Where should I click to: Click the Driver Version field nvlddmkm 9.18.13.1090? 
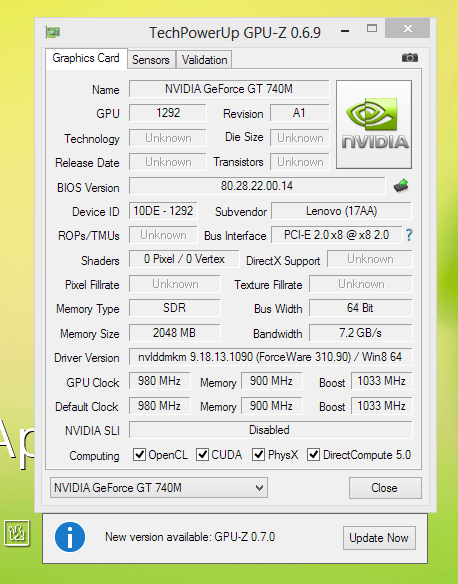[271, 357]
